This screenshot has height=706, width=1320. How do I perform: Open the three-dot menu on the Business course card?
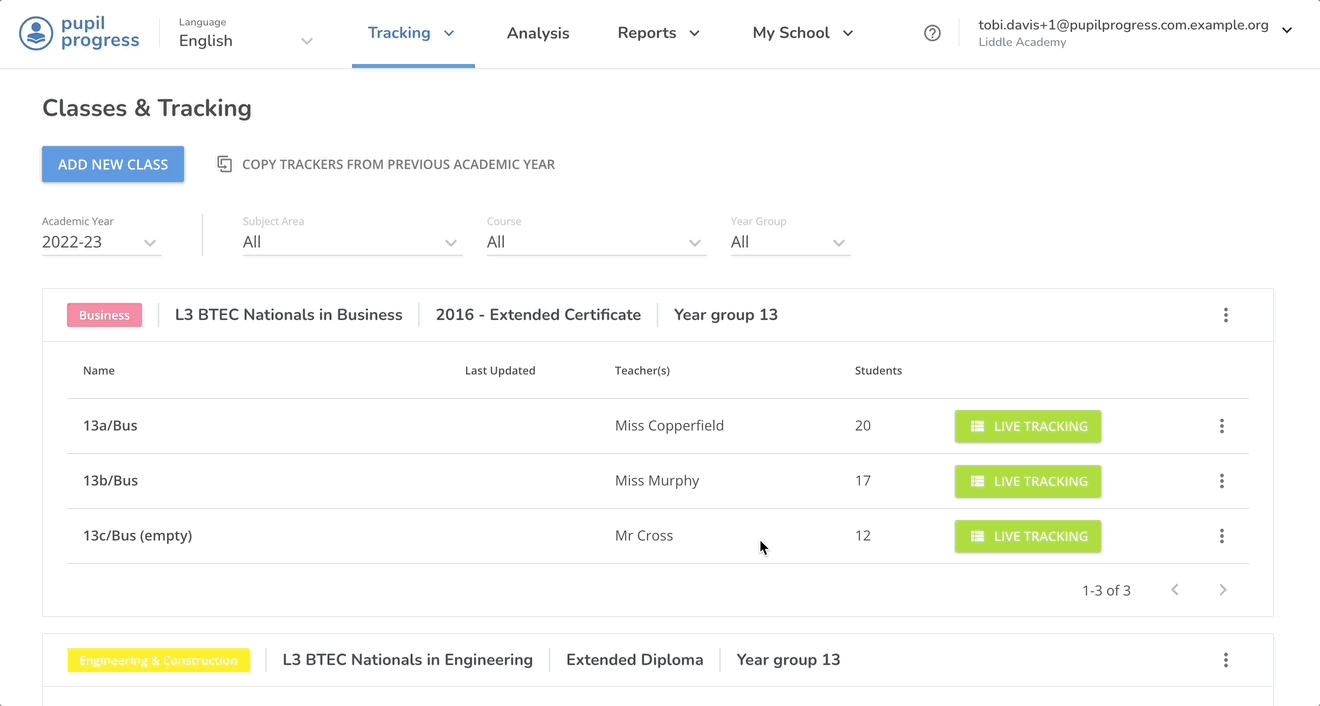click(1226, 314)
